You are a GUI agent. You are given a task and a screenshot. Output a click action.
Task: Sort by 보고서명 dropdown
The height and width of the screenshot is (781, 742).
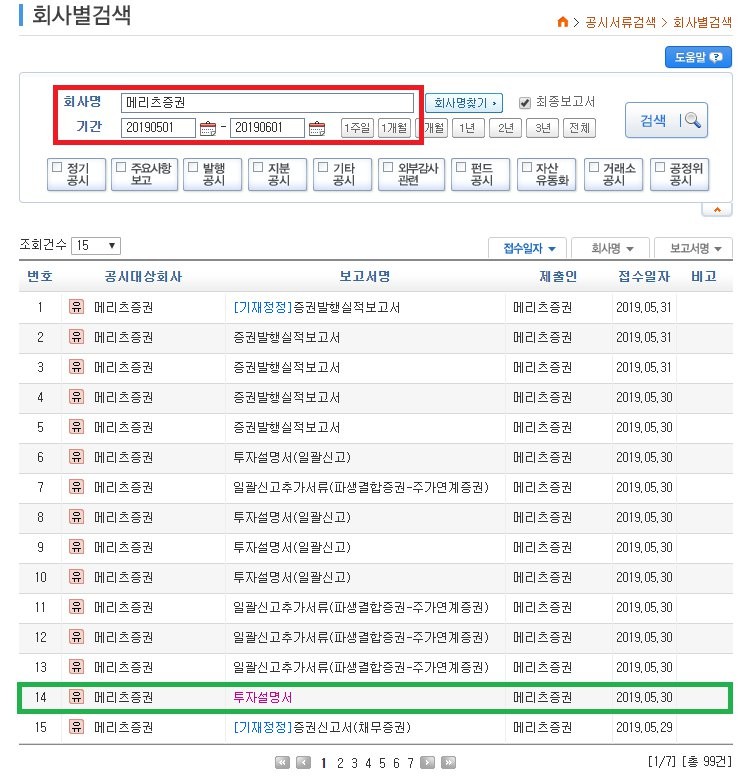(694, 248)
